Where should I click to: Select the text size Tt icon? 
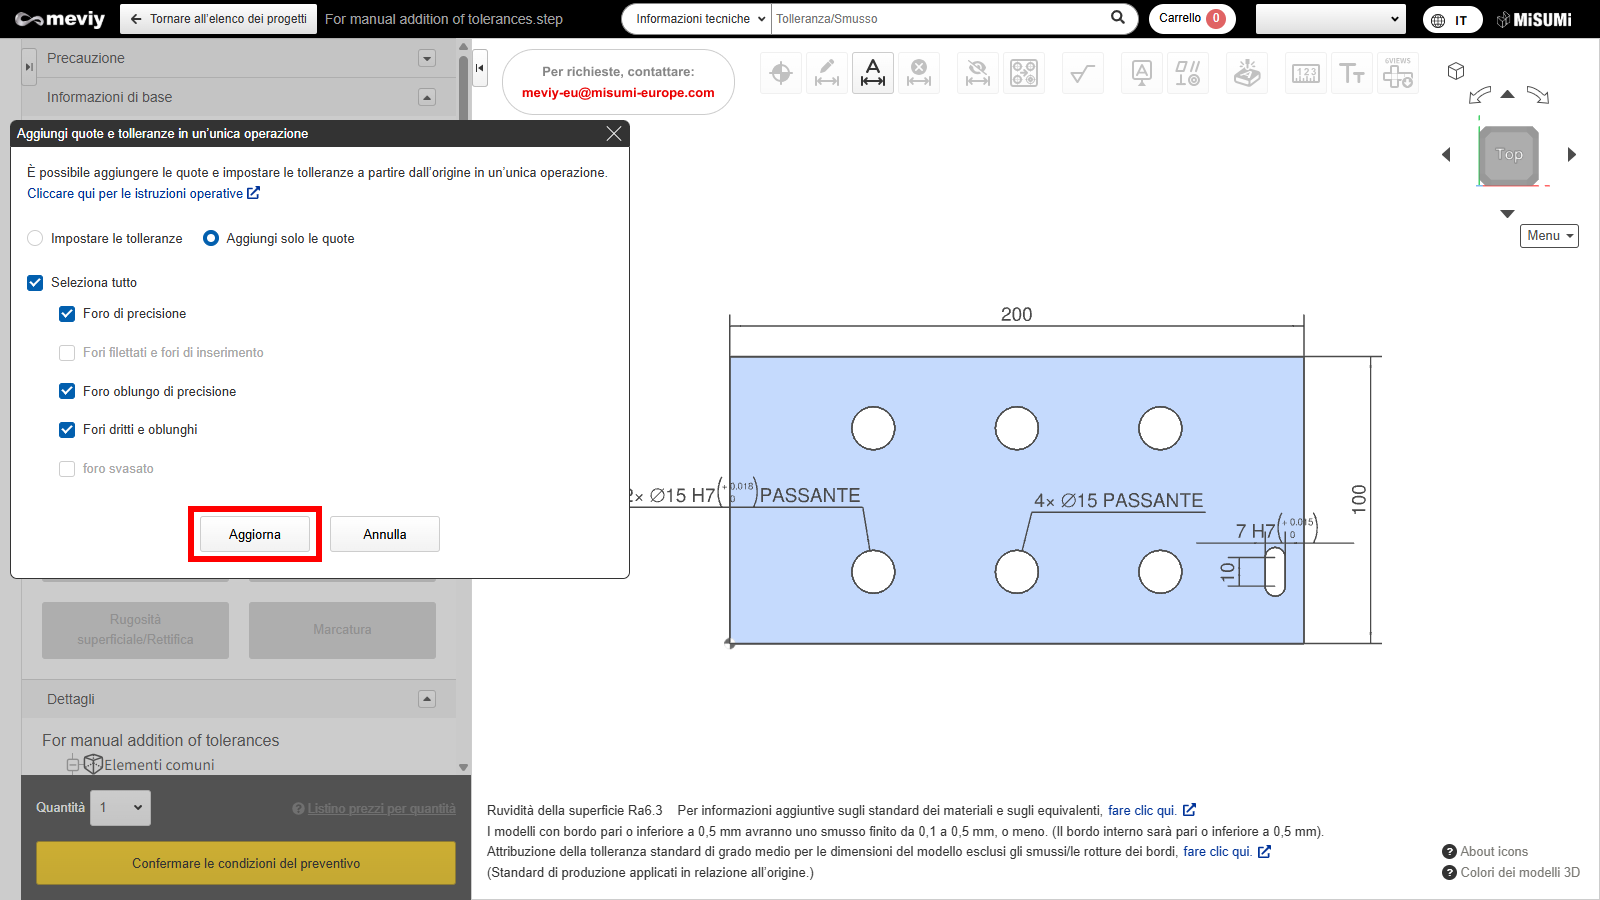[x=1351, y=73]
